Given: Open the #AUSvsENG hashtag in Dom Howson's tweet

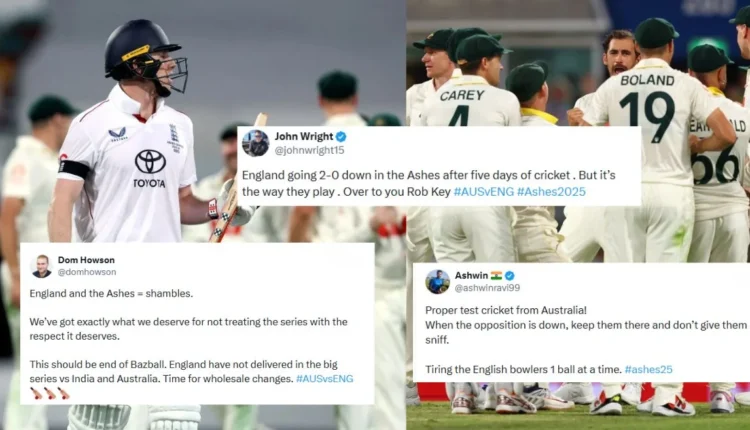Looking at the screenshot, I should (x=324, y=379).
